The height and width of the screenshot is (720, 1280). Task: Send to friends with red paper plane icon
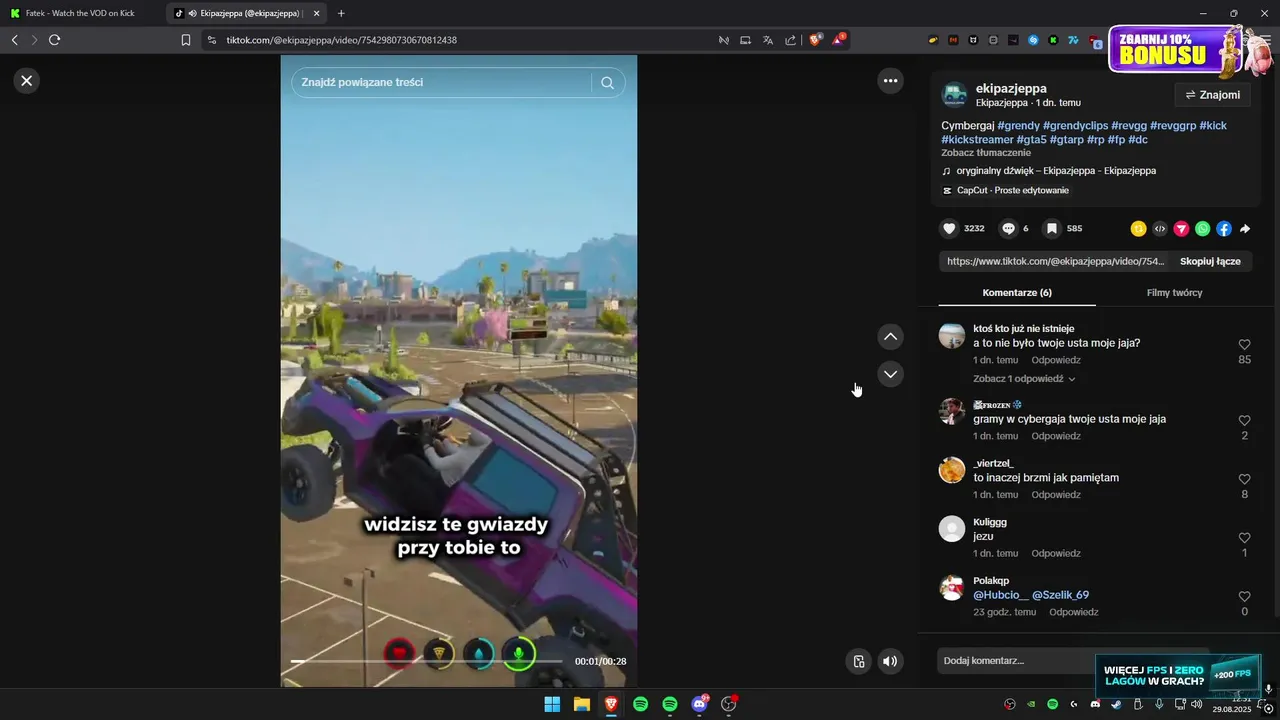[x=1181, y=229]
